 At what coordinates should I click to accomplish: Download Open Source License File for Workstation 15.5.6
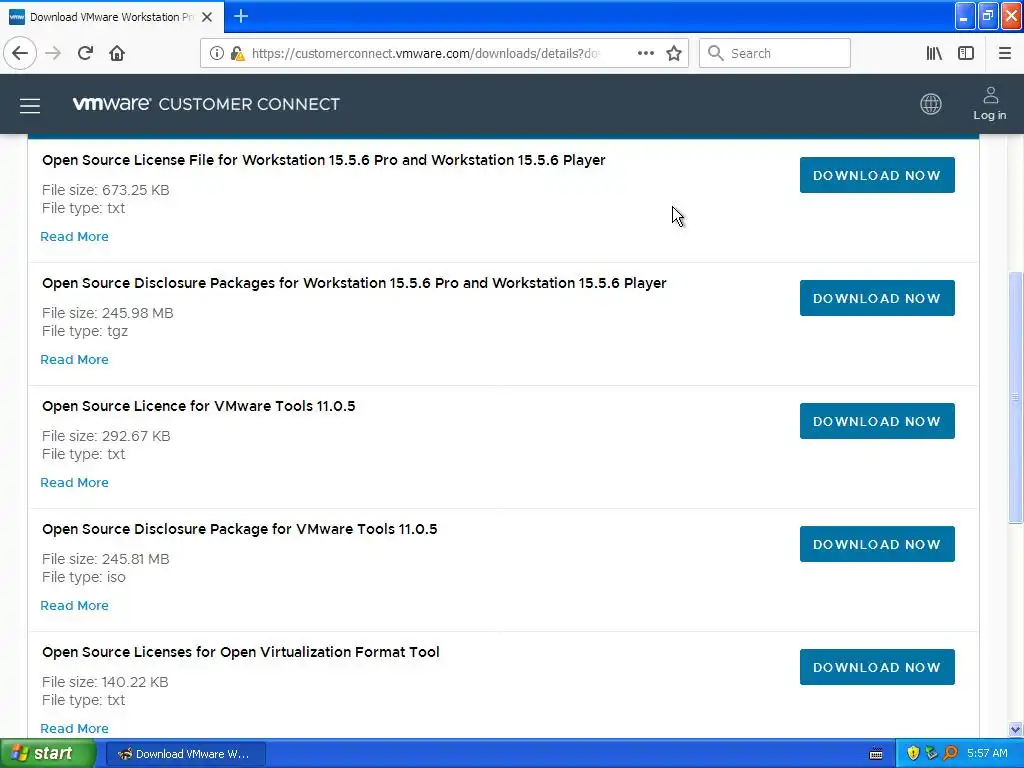pyautogui.click(x=877, y=175)
